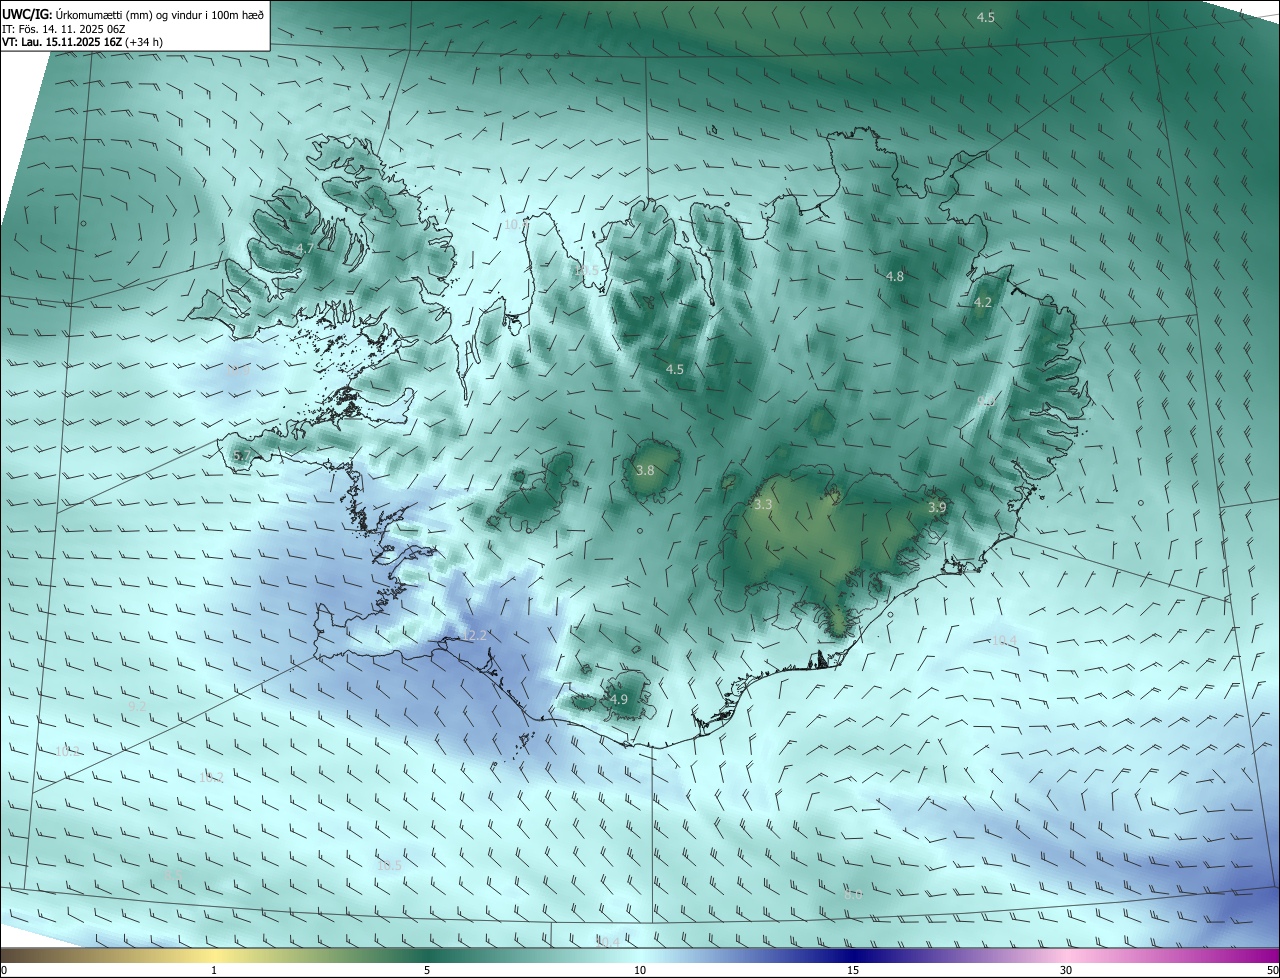Click the color scale tick label '30'
The width and height of the screenshot is (1280, 978).
pyautogui.click(x=1066, y=970)
